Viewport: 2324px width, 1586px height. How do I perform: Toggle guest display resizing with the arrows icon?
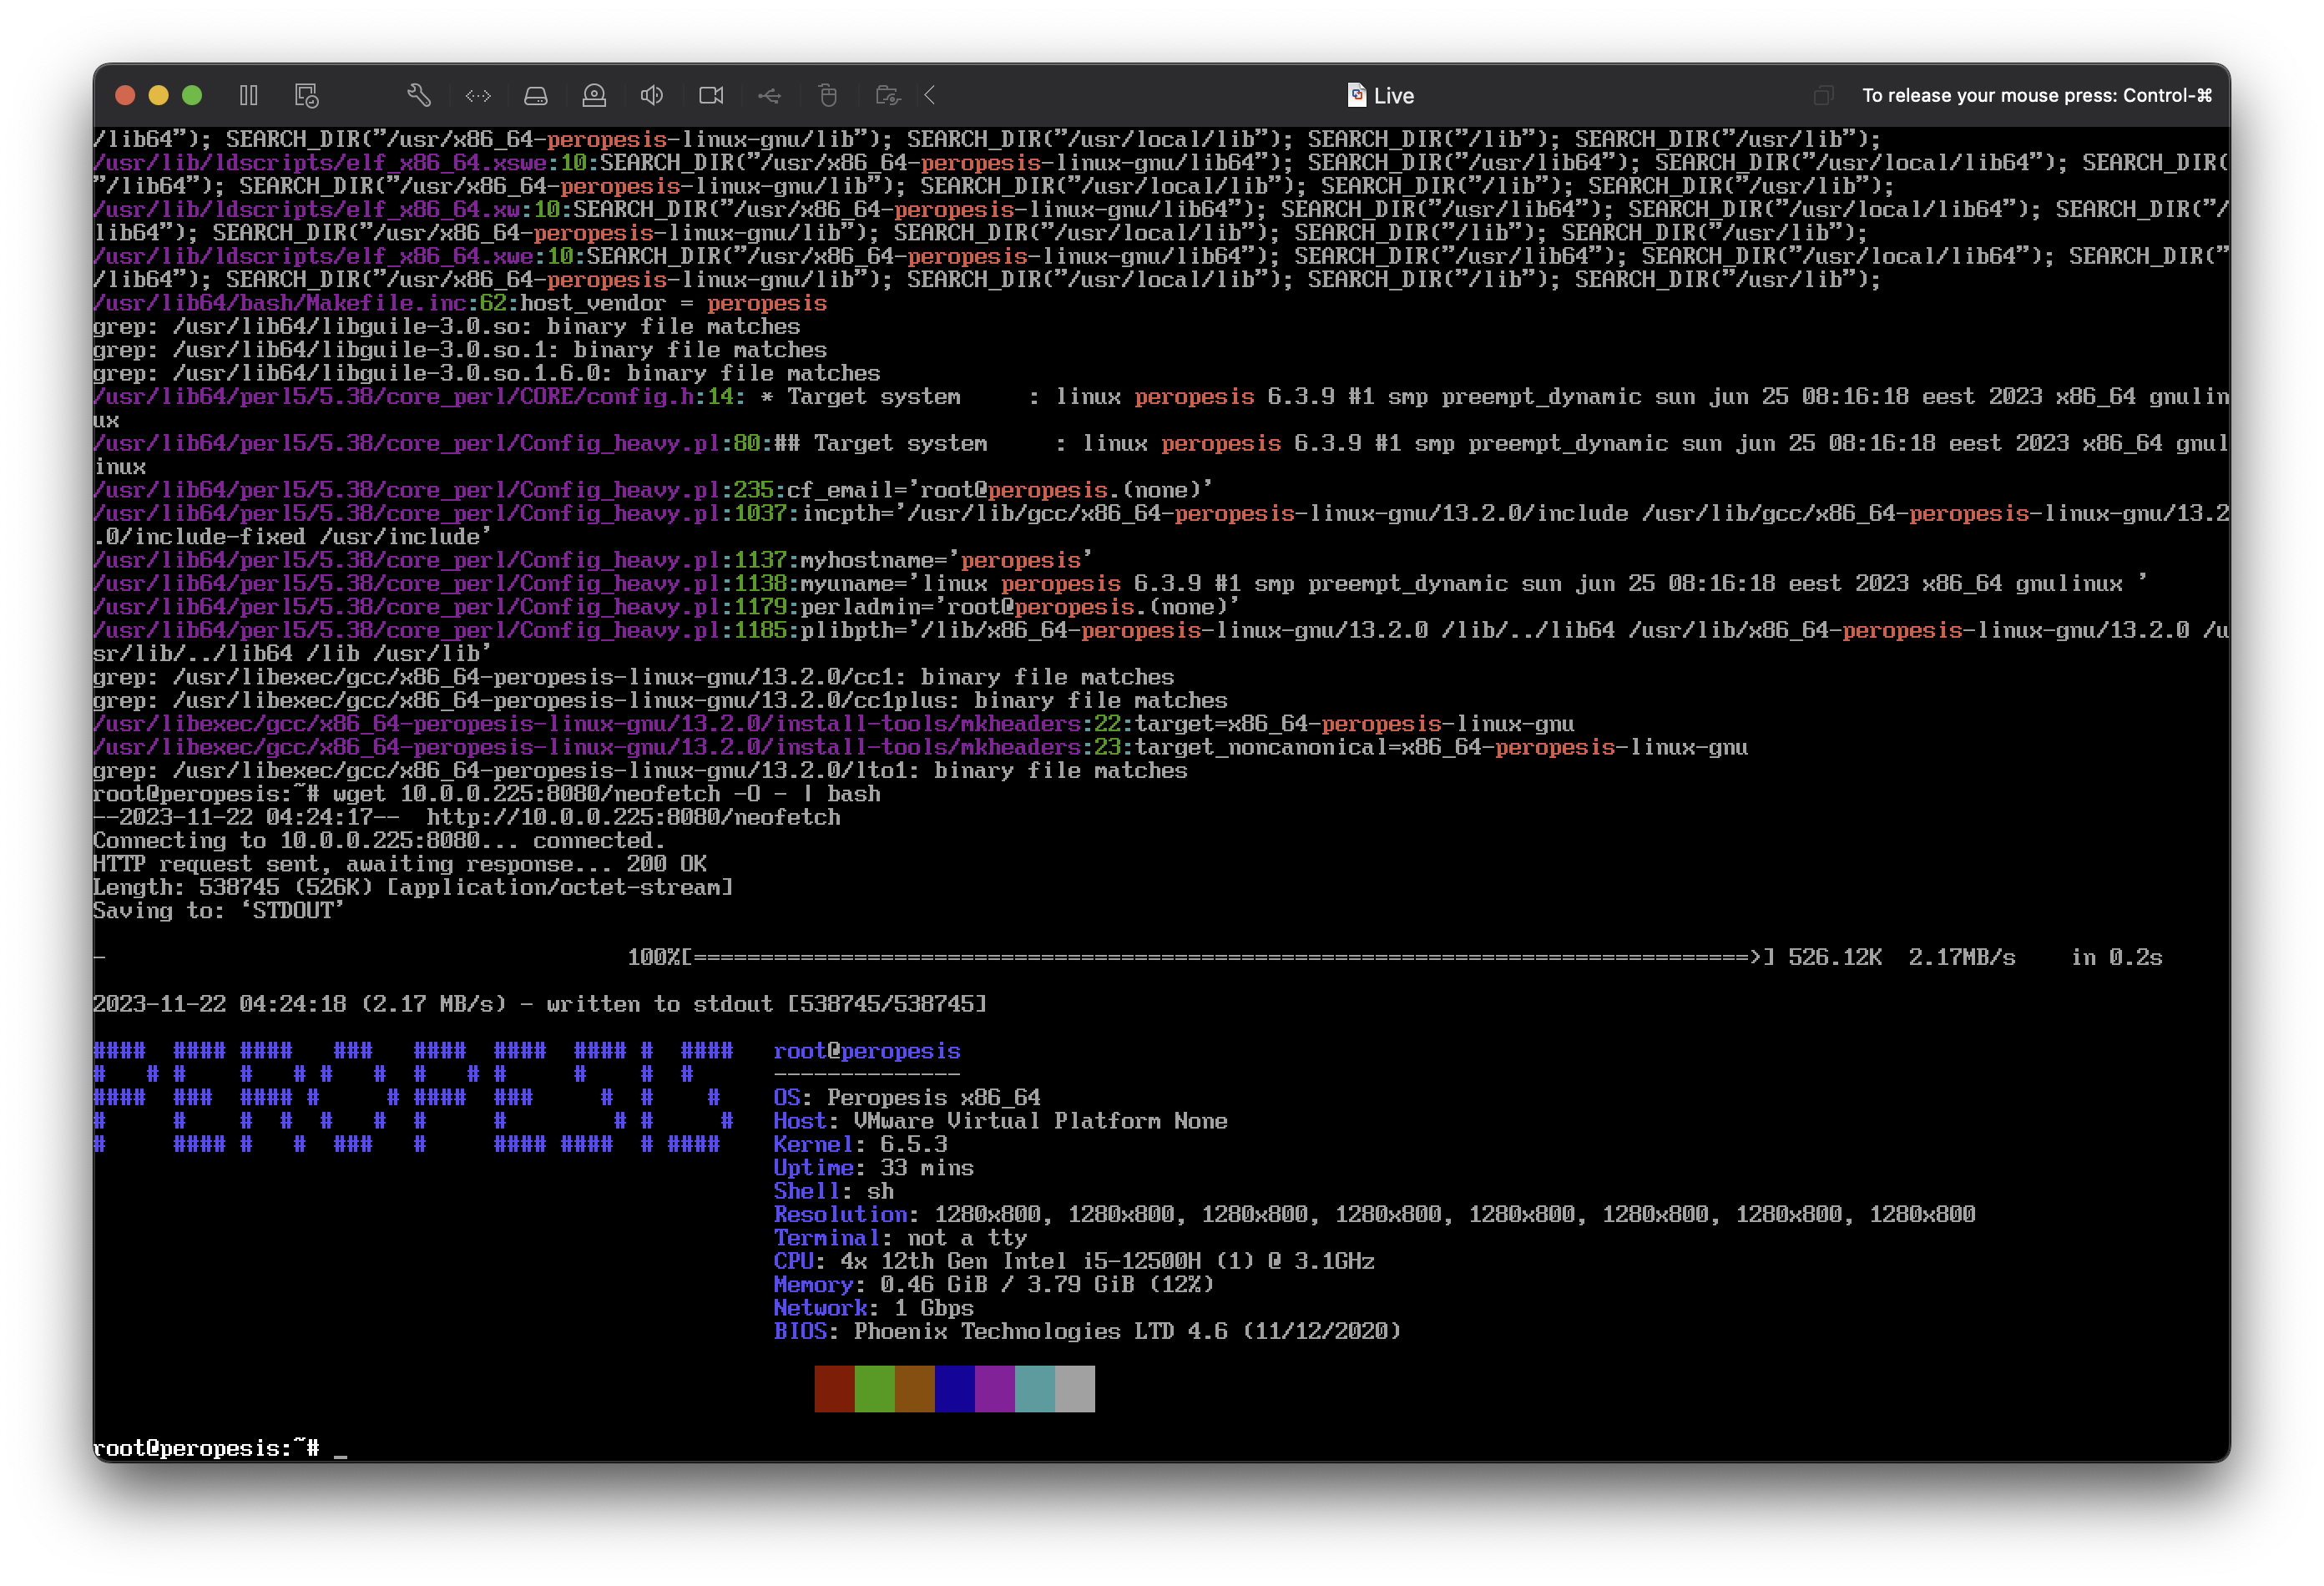pos(478,95)
